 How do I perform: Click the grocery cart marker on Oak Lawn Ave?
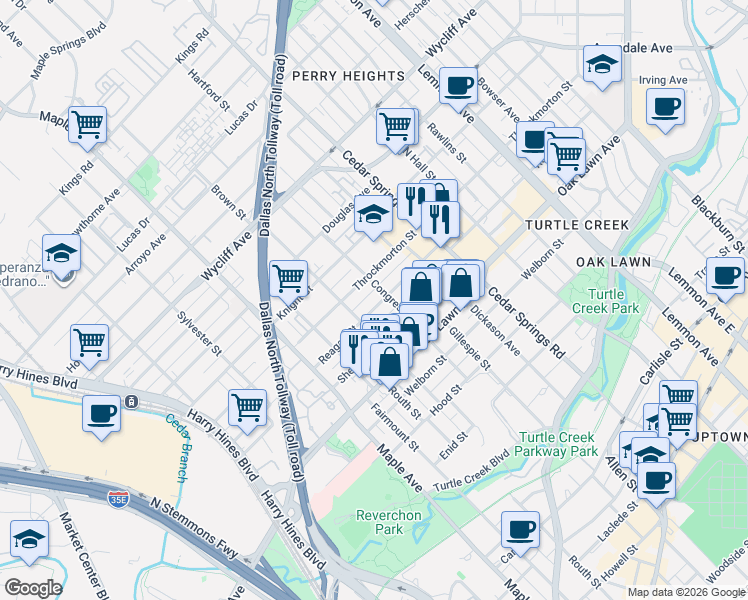pos(566,159)
